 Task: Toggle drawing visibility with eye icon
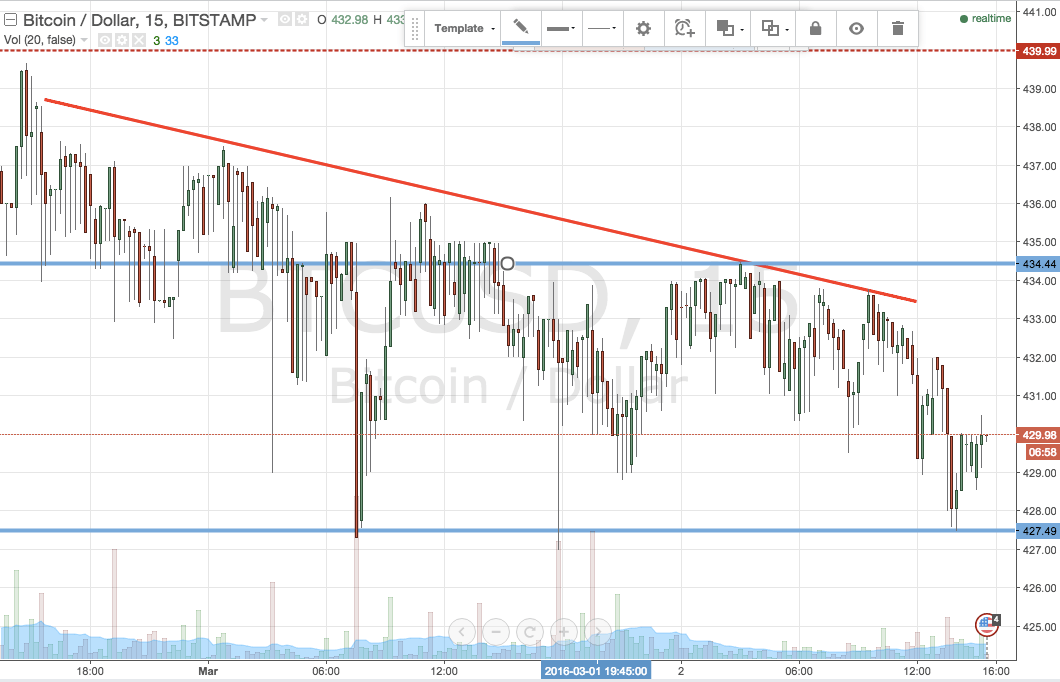pyautogui.click(x=856, y=28)
